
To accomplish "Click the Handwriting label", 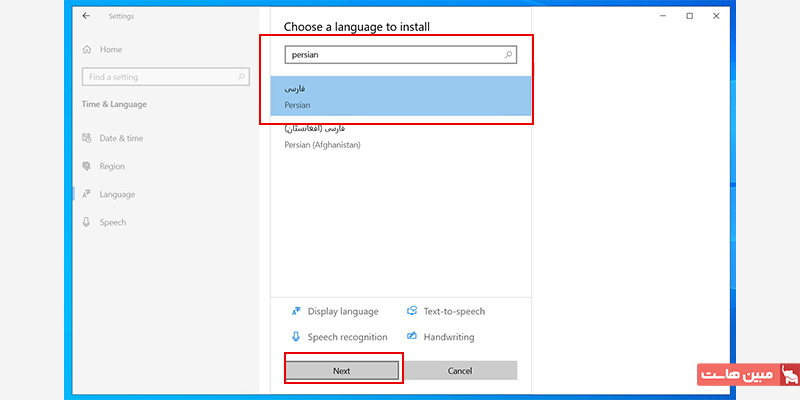I will click(x=449, y=337).
